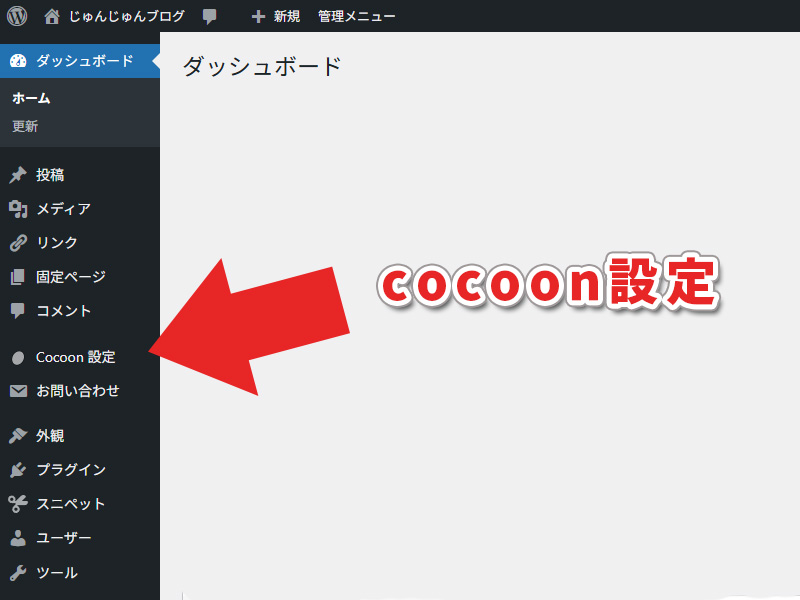Click the speech bubble icon for コメント
This screenshot has height=600, width=800.
(x=17, y=311)
